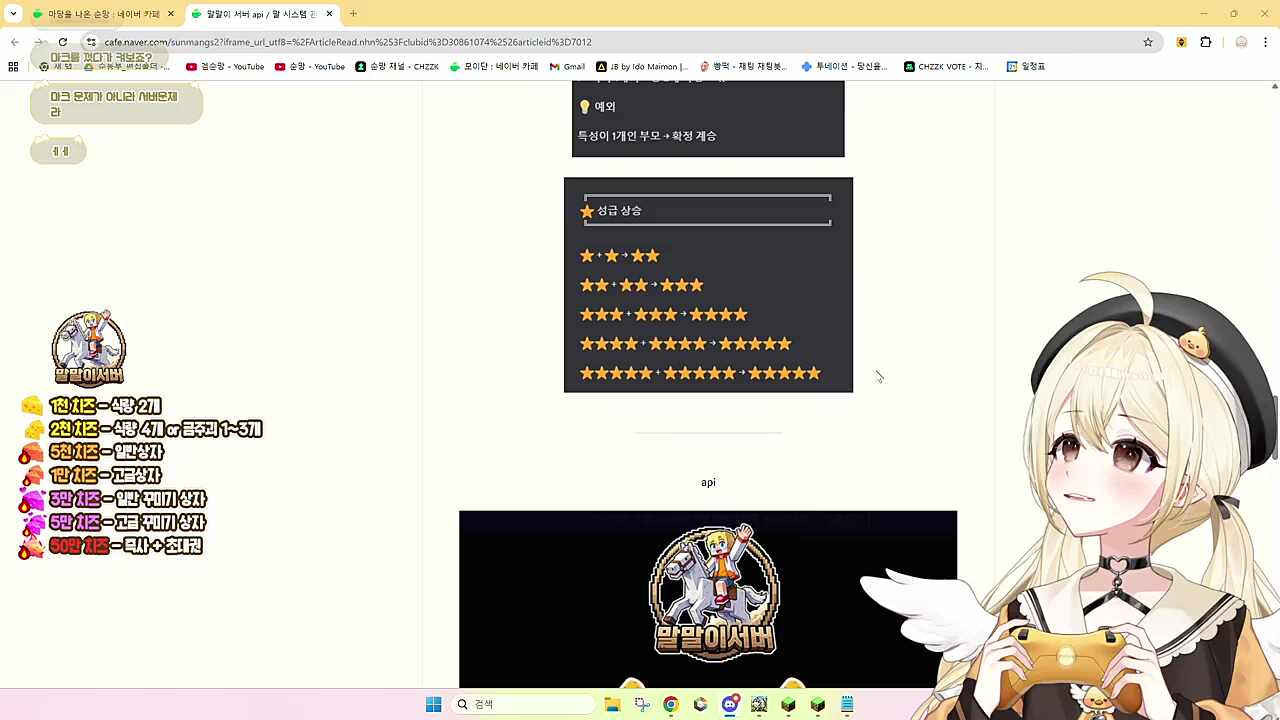Open the 모이단 : 네이버 카페 bookmark
This screenshot has width=1280, height=720.
494,67
